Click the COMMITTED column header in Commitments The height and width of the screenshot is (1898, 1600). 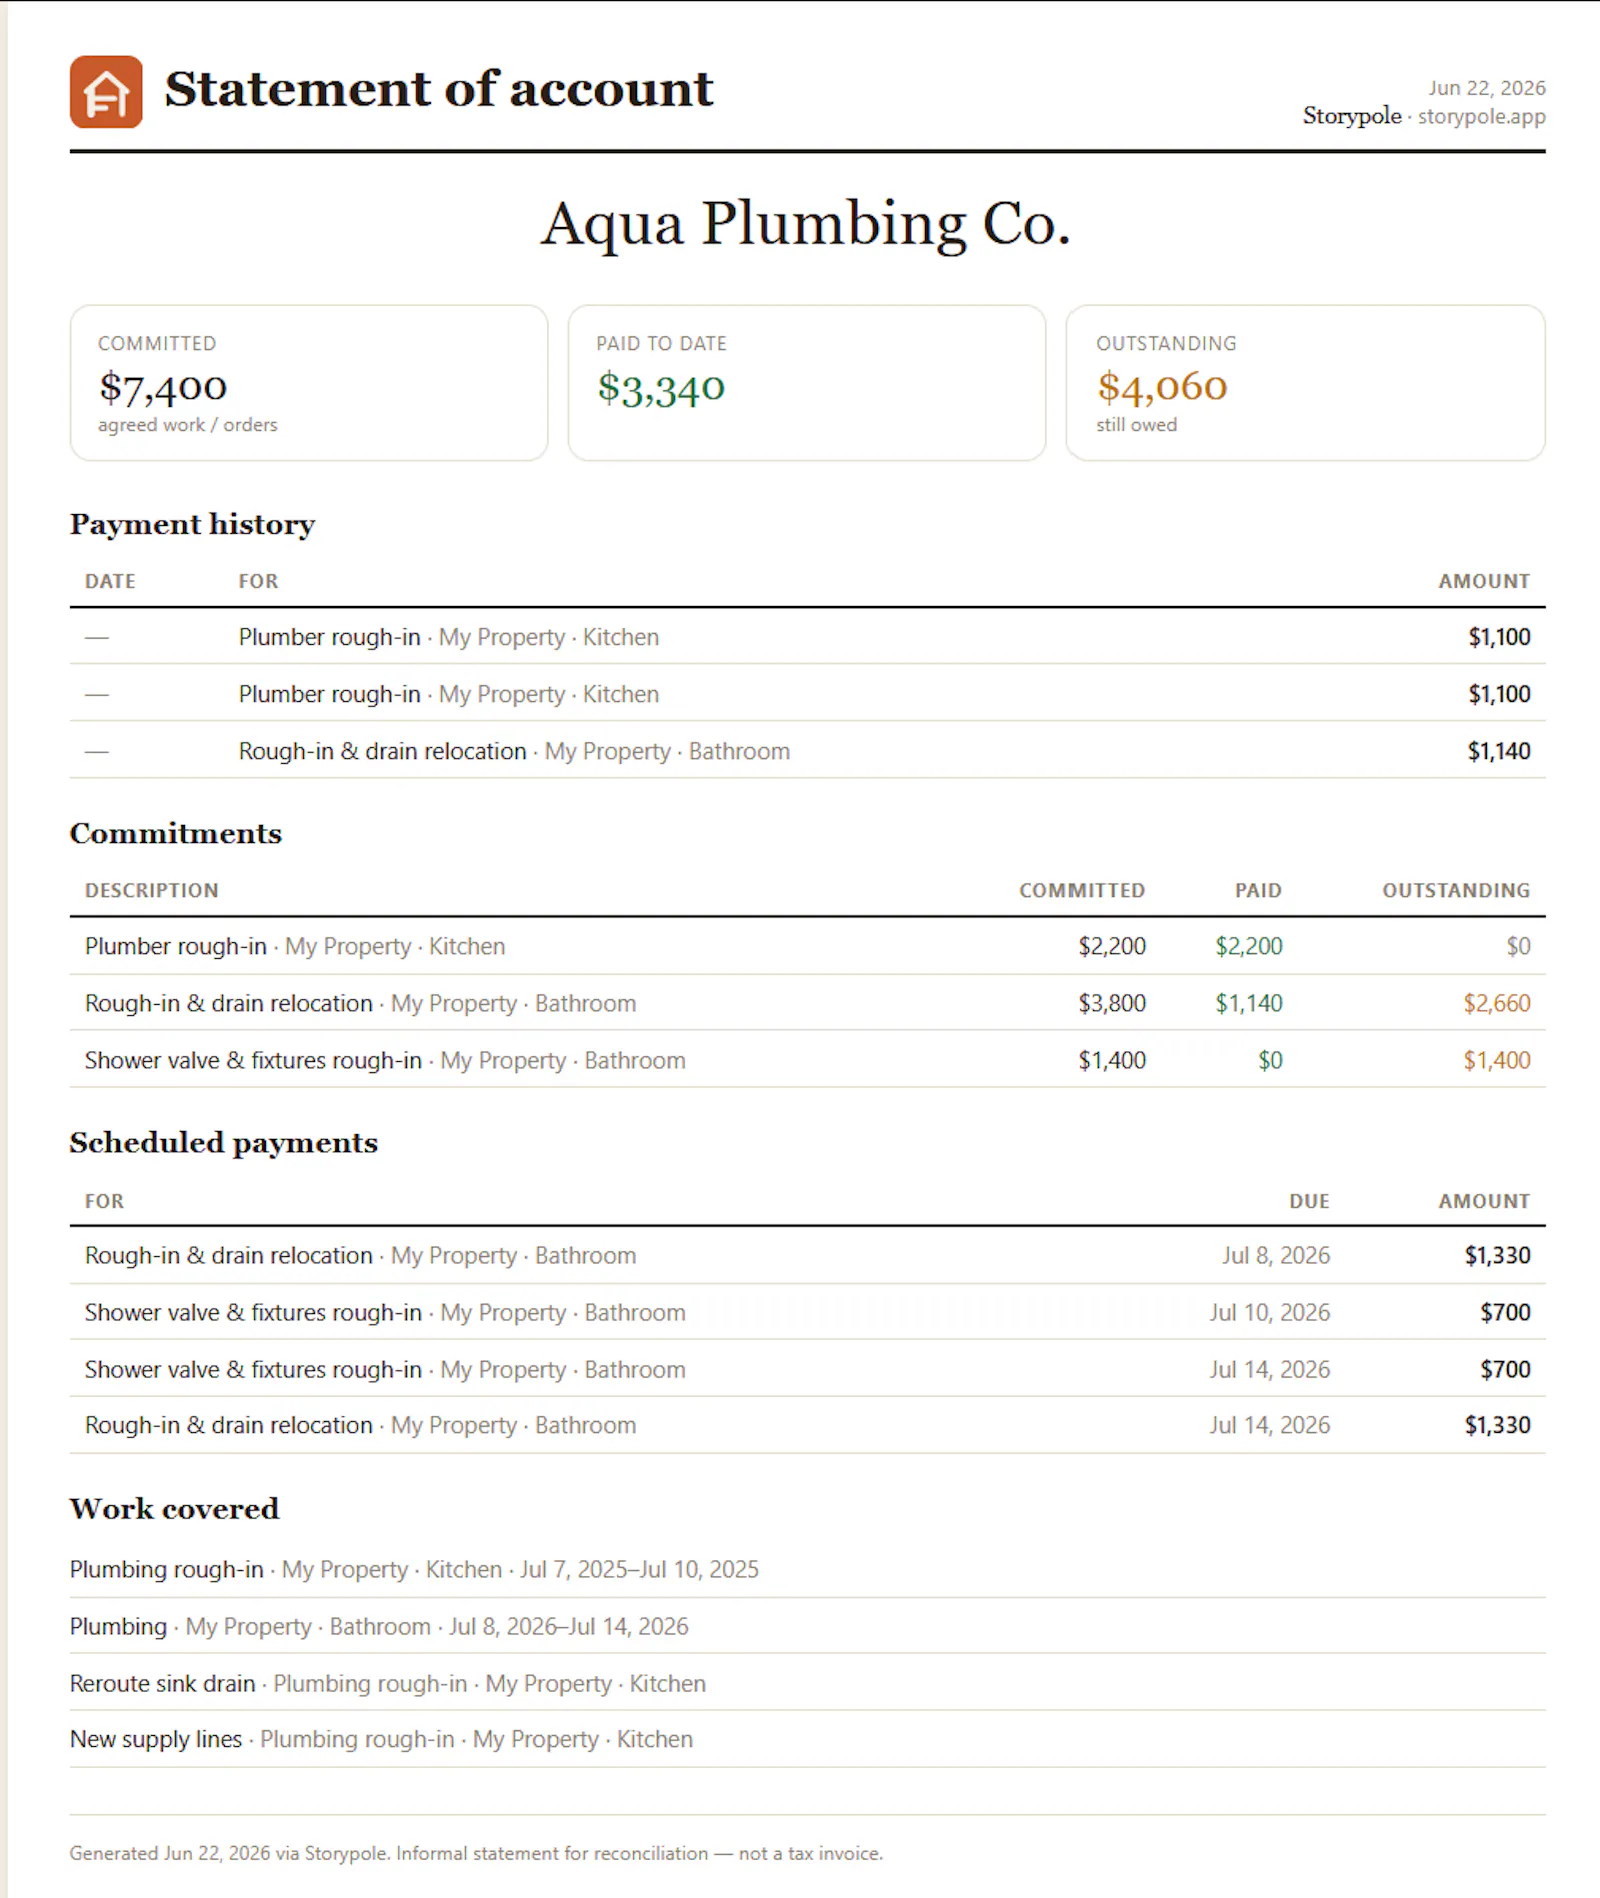[1082, 890]
